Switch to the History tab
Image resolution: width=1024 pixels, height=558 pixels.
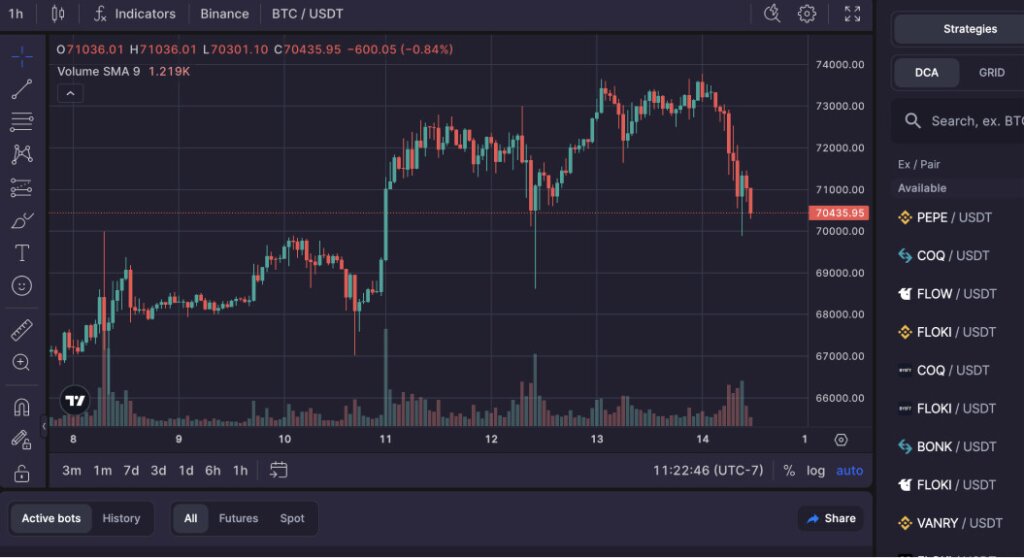[x=121, y=518]
